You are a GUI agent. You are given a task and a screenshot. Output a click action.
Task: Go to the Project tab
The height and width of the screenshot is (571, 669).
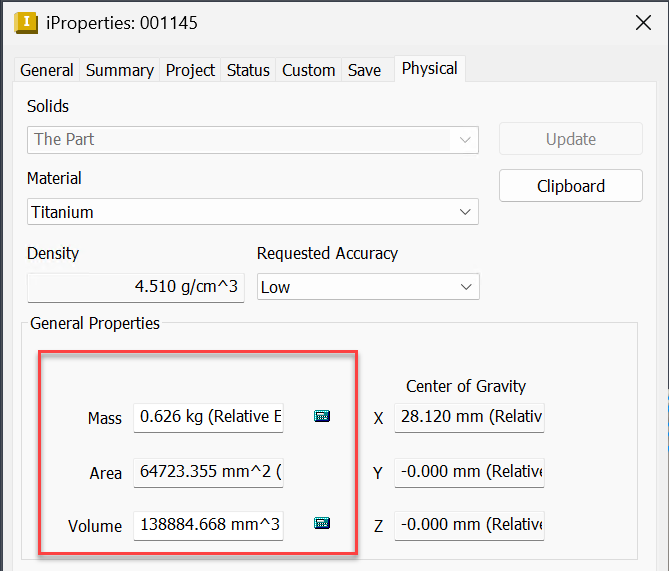(x=190, y=70)
